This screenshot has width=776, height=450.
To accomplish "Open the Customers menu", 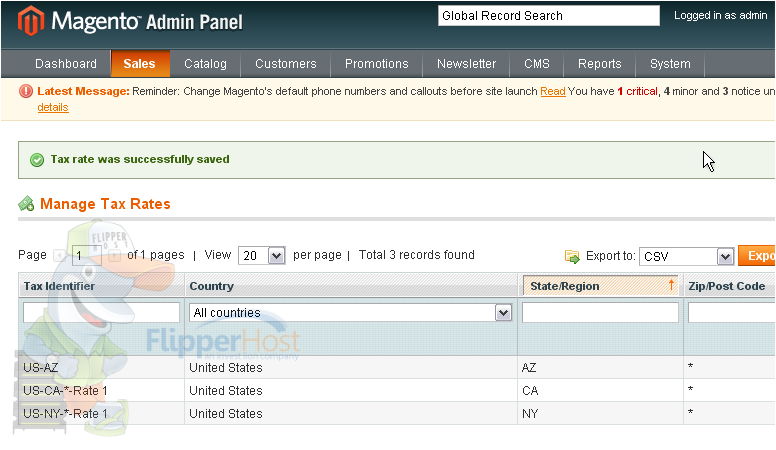I will pyautogui.click(x=286, y=64).
